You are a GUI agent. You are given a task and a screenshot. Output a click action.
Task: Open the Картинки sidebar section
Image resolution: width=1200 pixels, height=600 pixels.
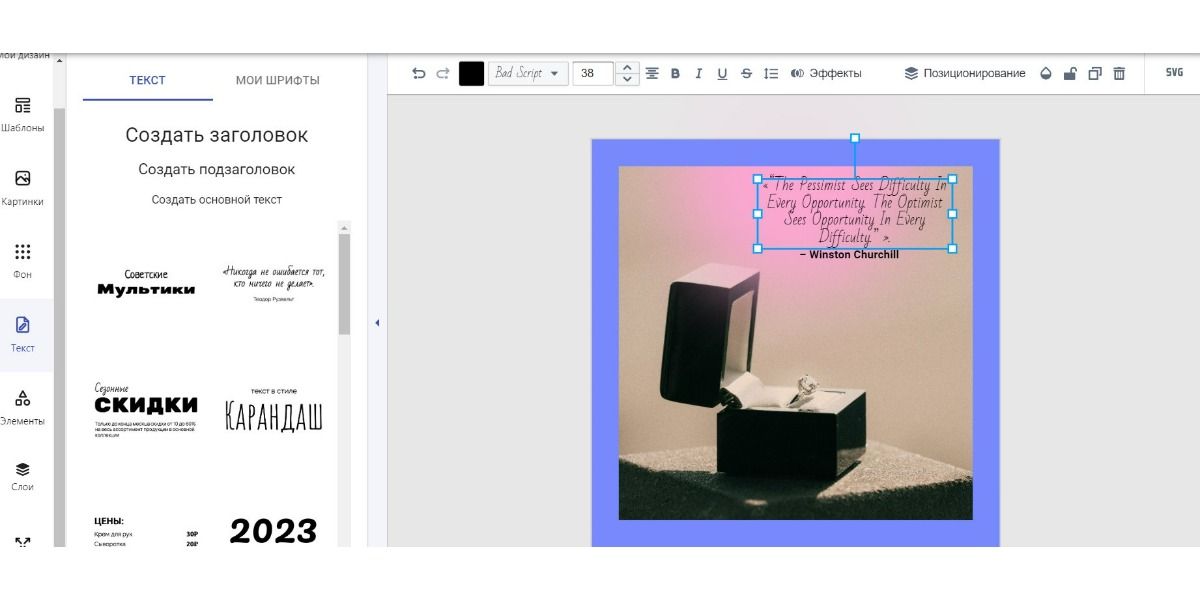click(x=22, y=187)
